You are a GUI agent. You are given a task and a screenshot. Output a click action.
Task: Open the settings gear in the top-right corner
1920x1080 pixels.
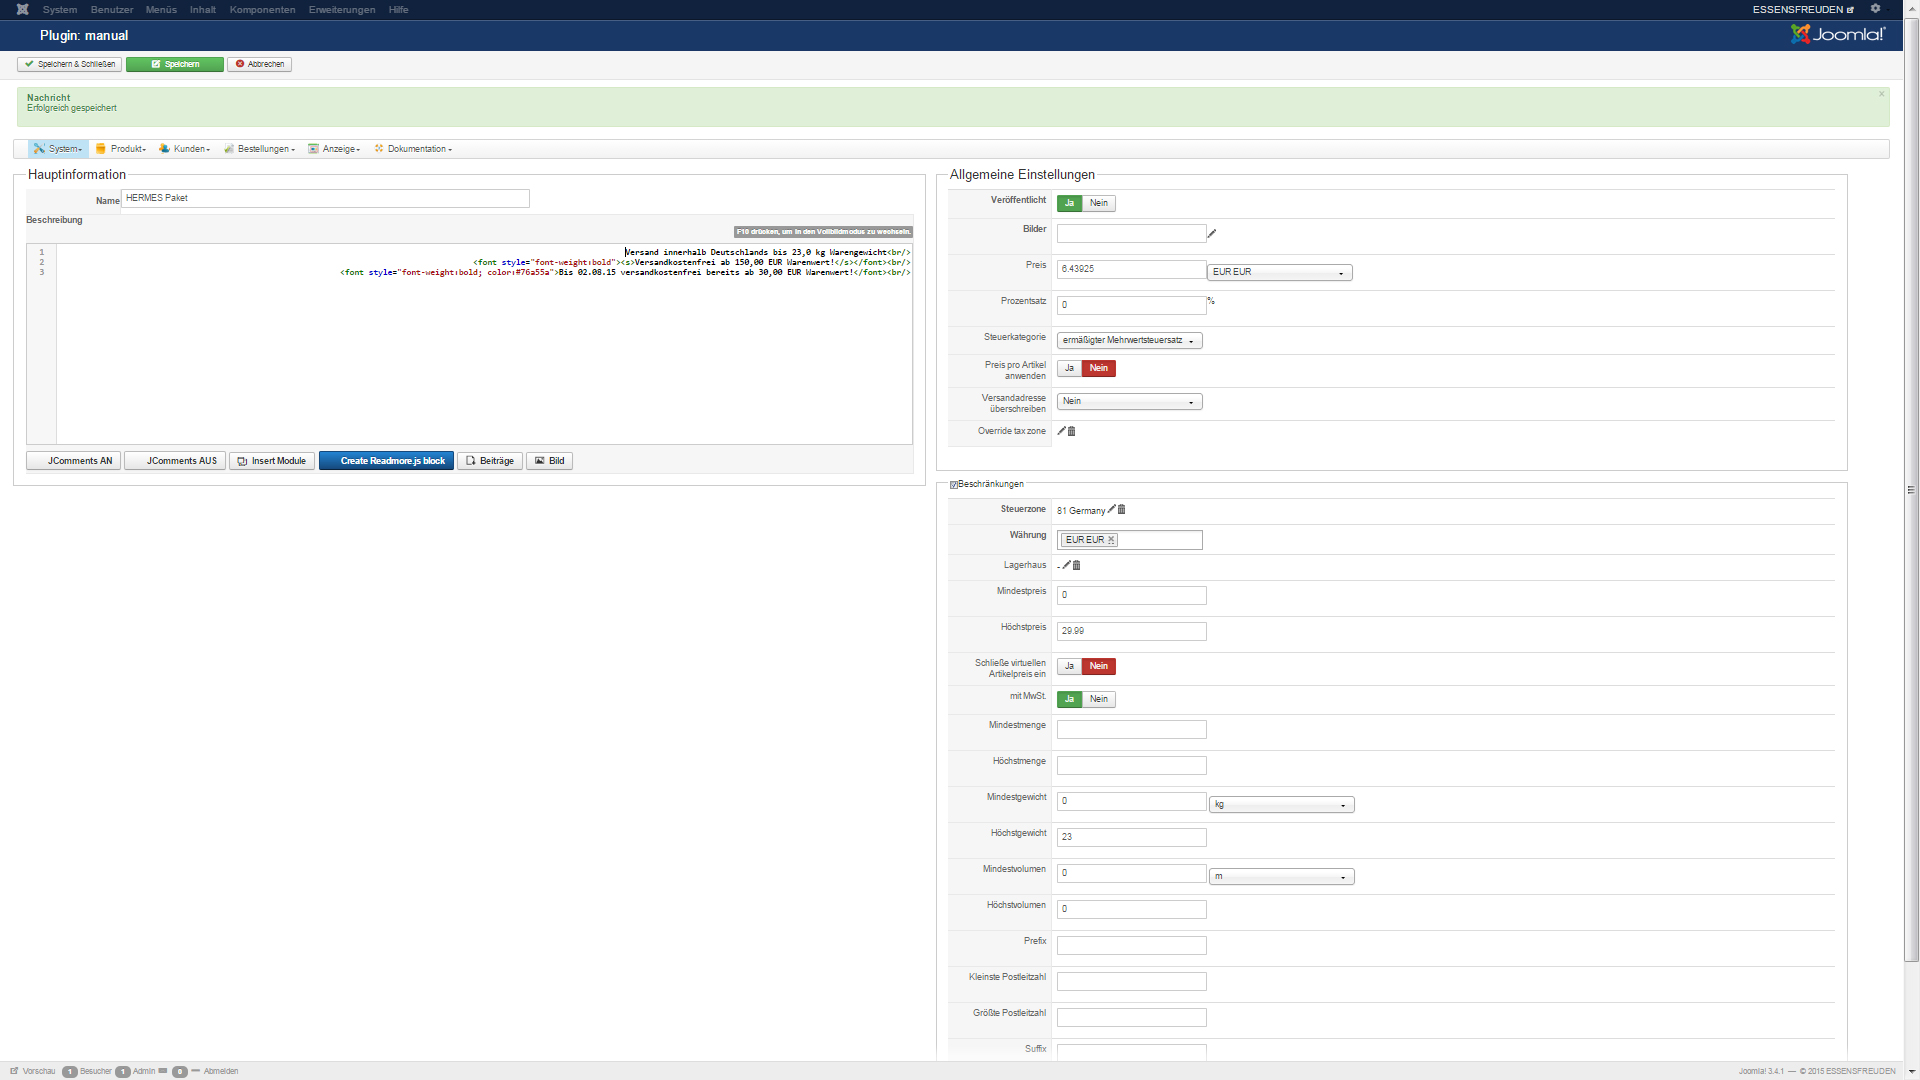(1876, 9)
